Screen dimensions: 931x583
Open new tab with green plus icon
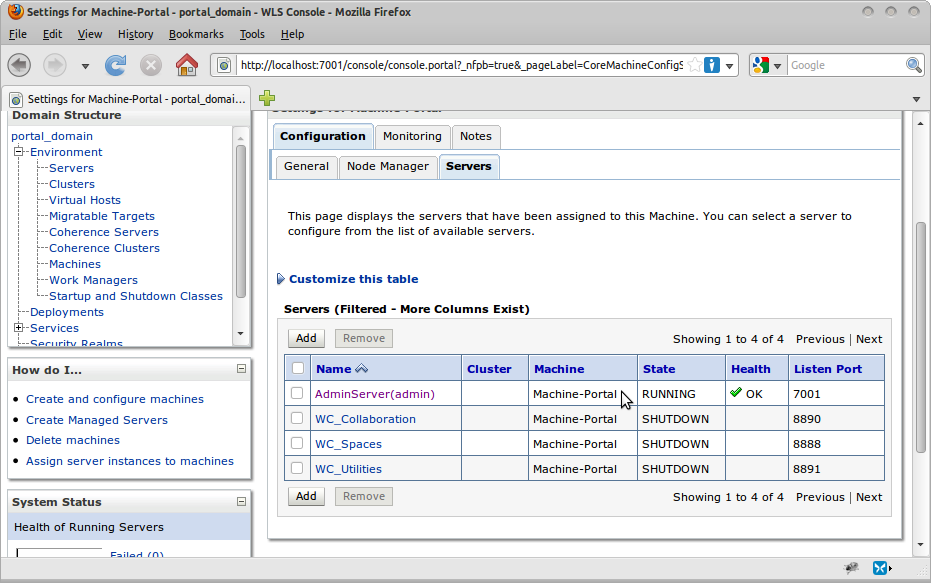tap(267, 98)
